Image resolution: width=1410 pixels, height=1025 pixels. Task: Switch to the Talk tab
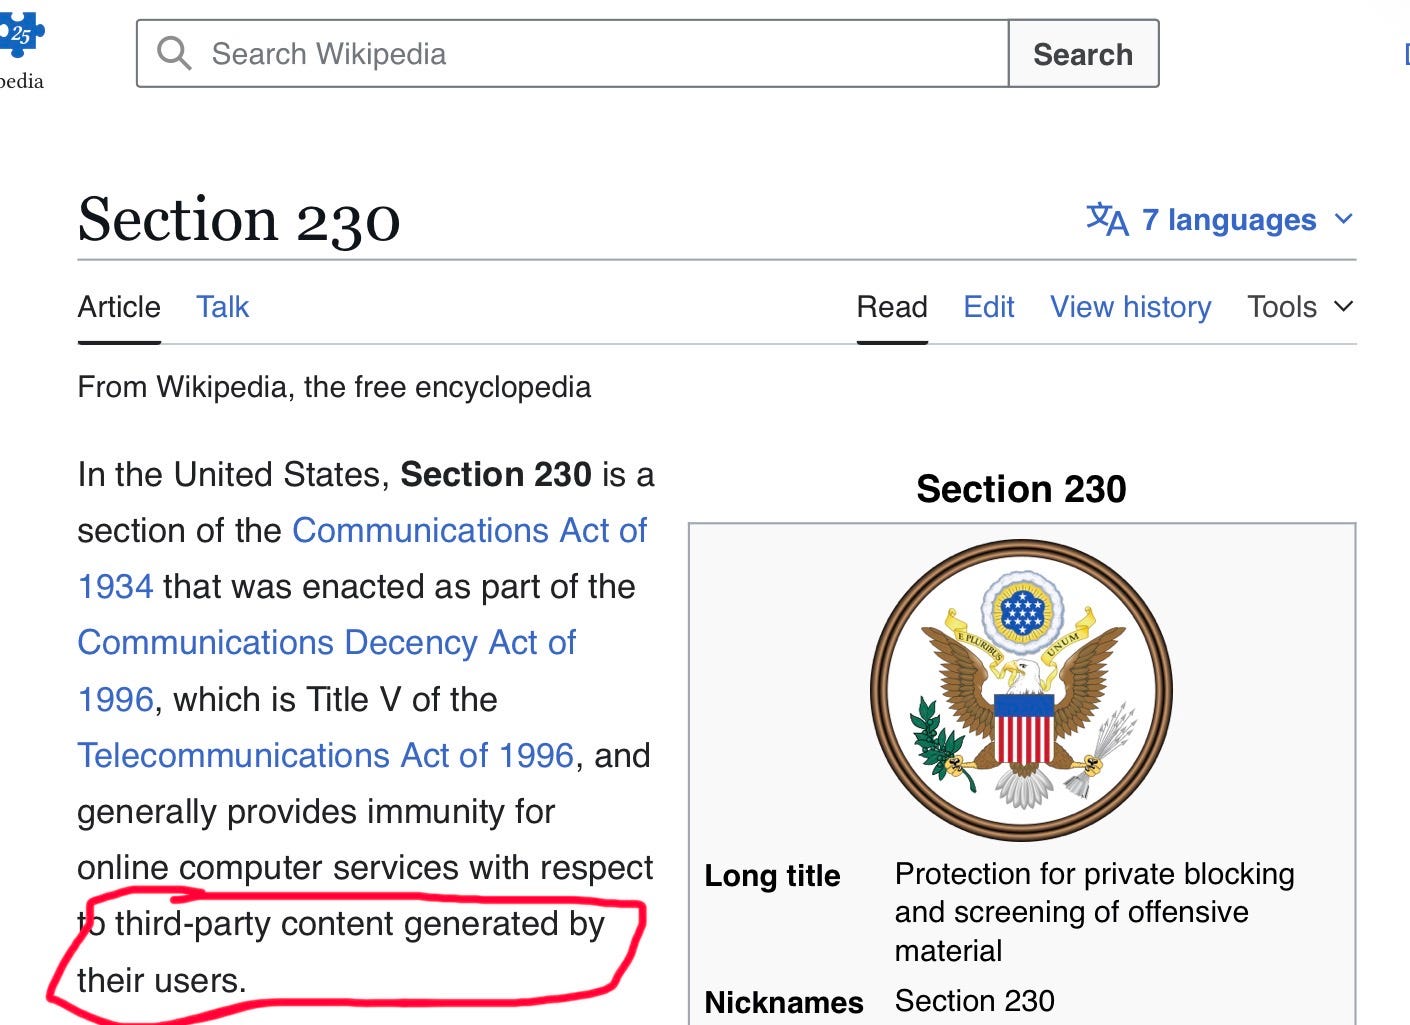222,307
